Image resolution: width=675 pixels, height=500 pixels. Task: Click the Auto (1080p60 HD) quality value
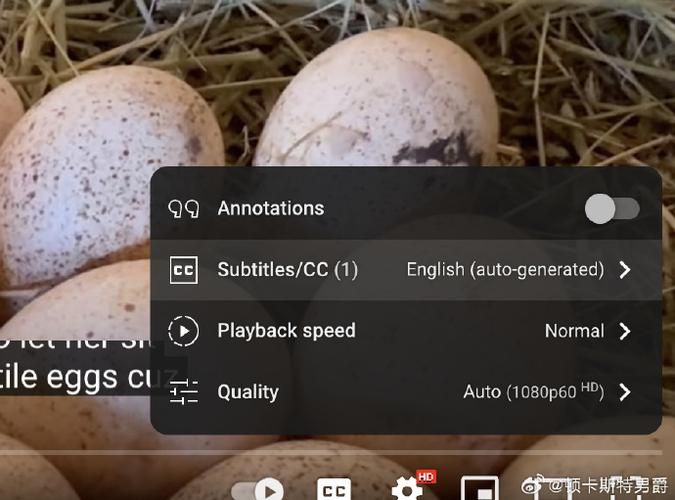pyautogui.click(x=533, y=391)
